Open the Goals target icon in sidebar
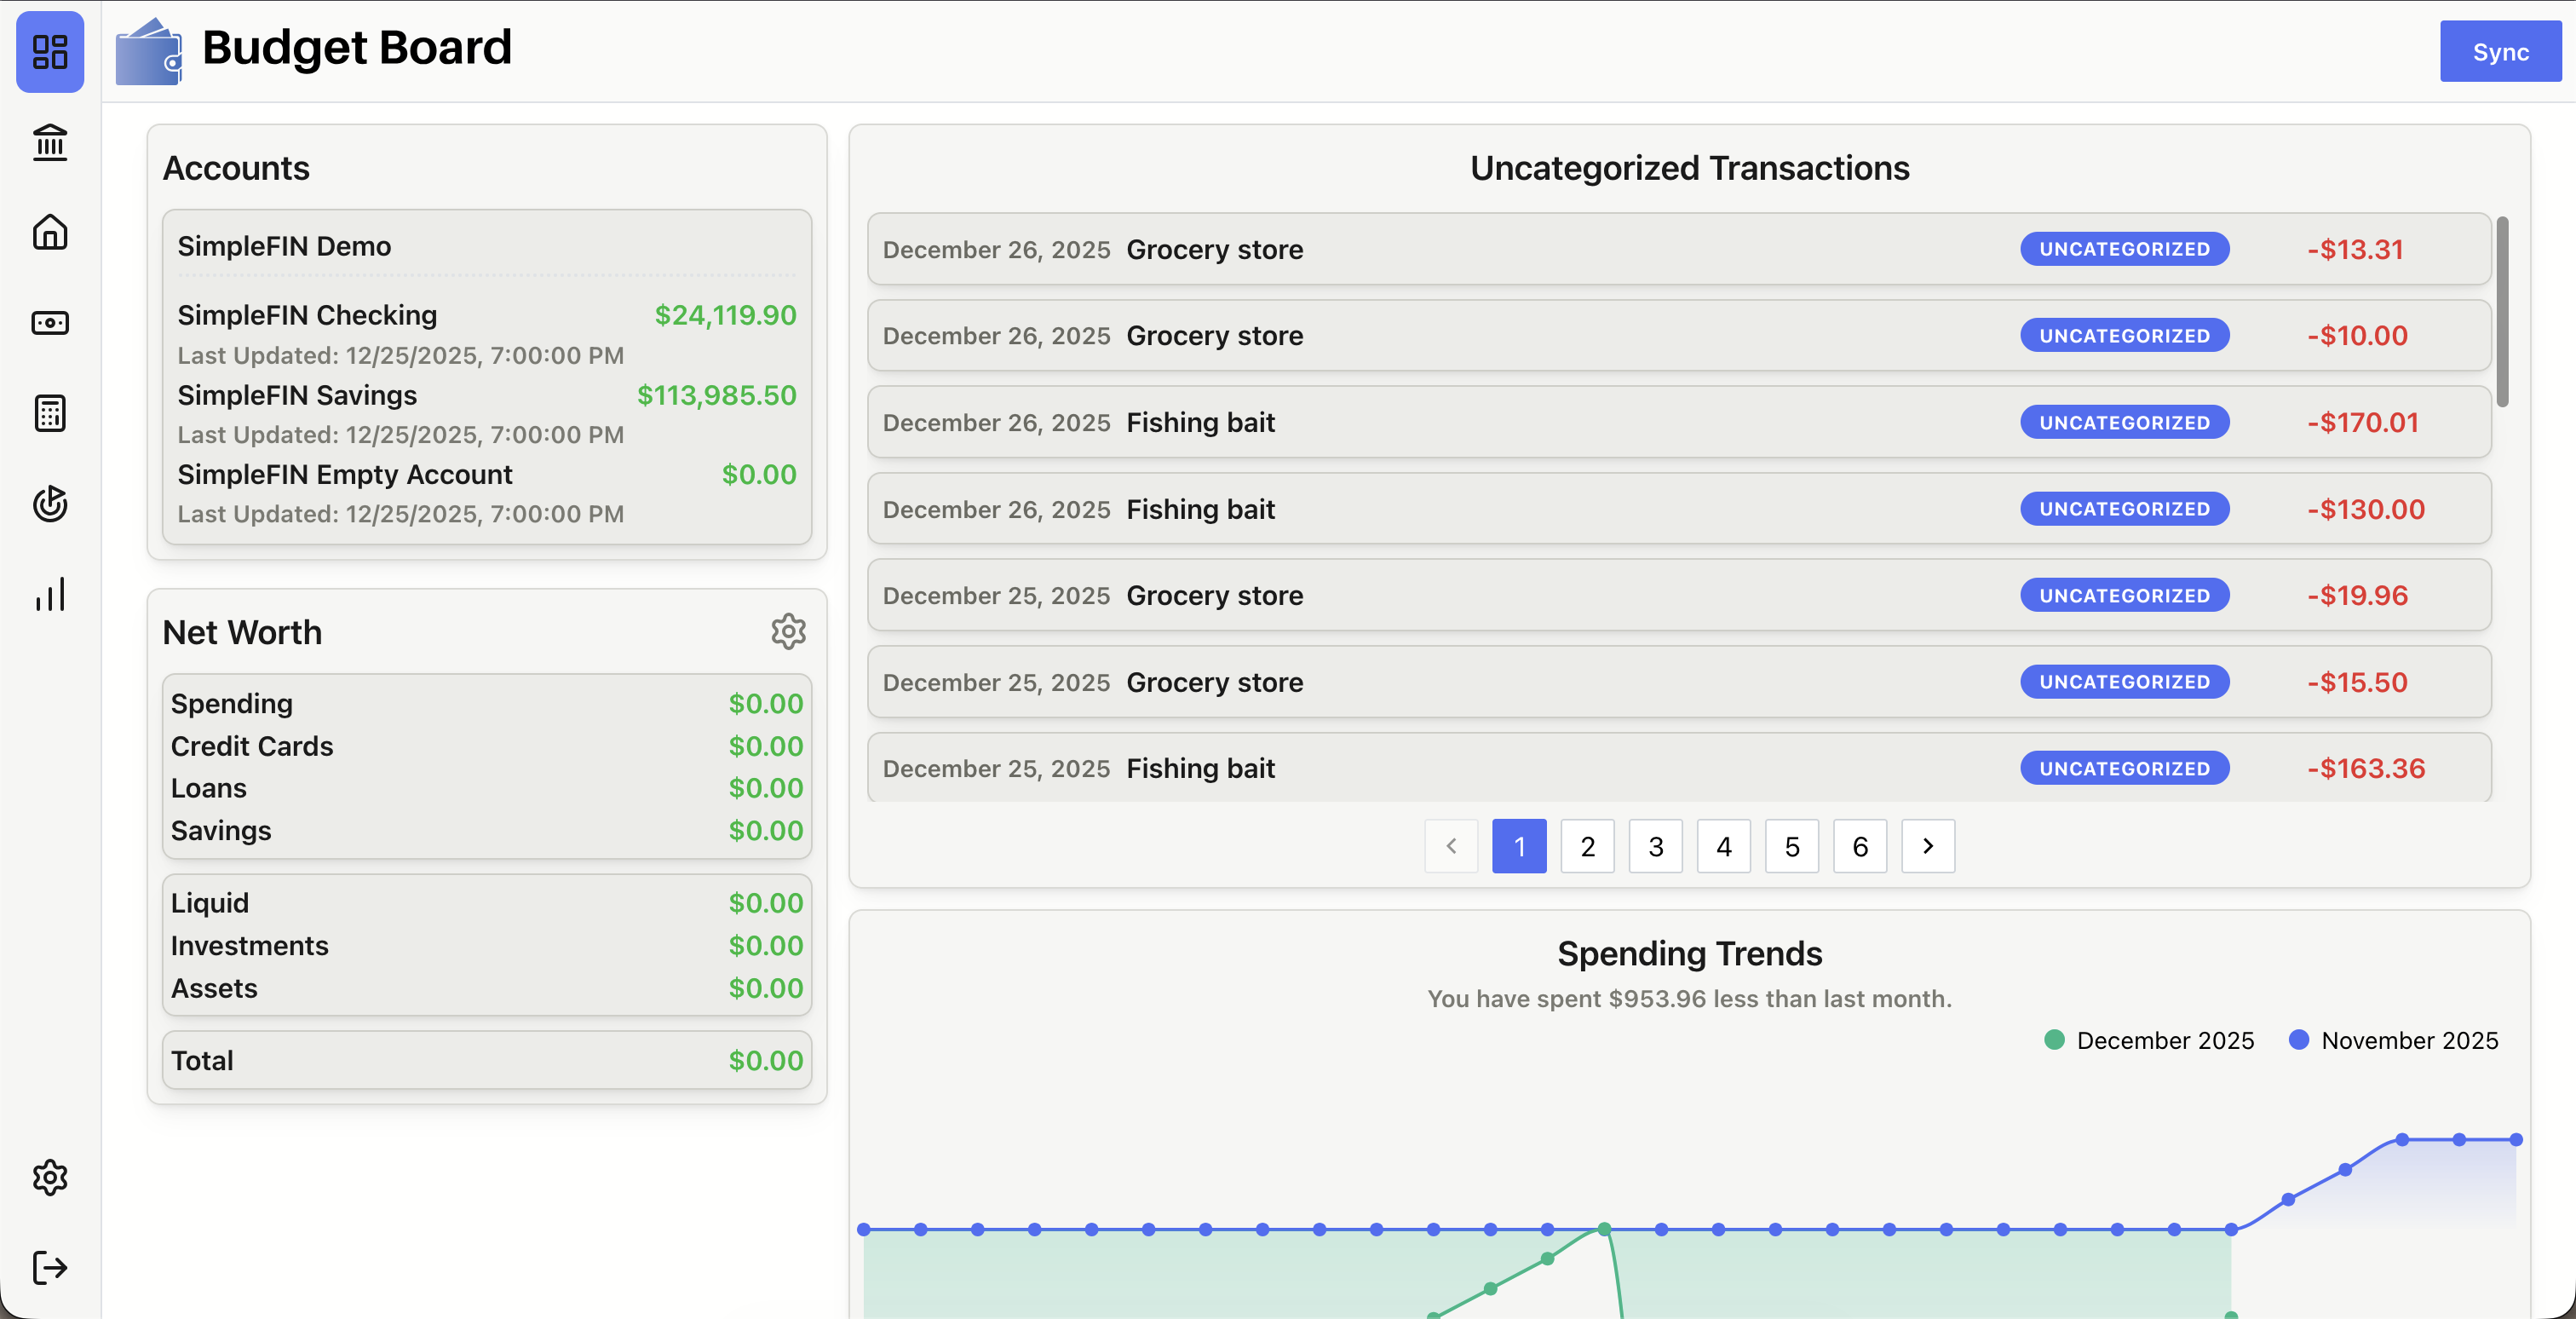This screenshot has width=2576, height=1319. pos(50,503)
